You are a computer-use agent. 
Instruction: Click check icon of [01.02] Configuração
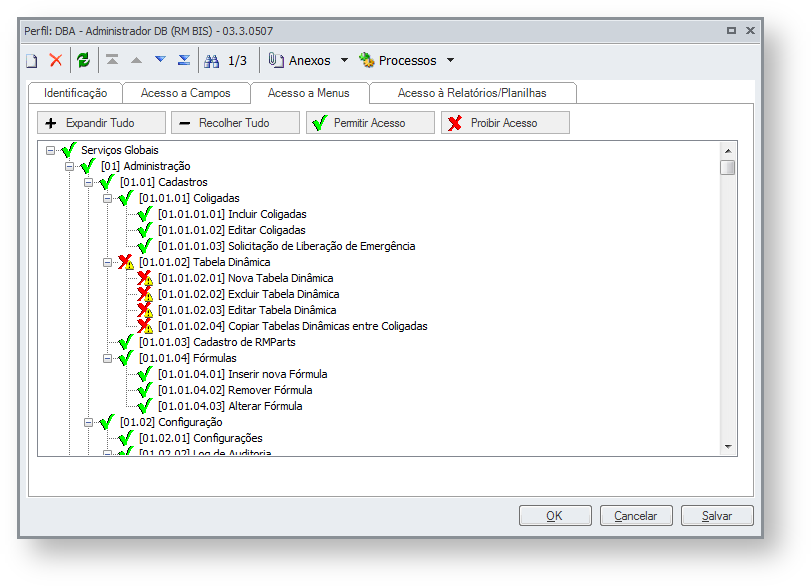pos(107,422)
